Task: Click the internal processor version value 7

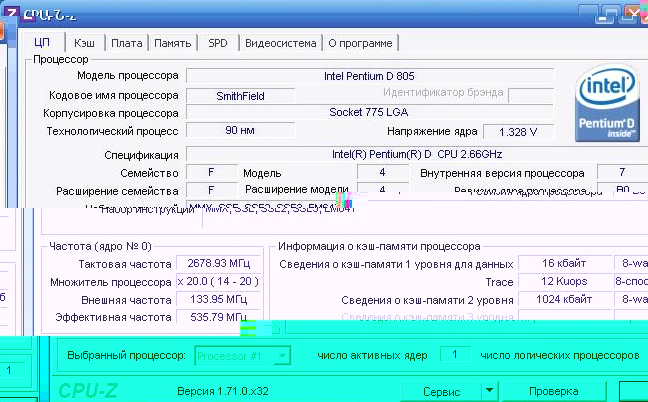Action: click(622, 172)
